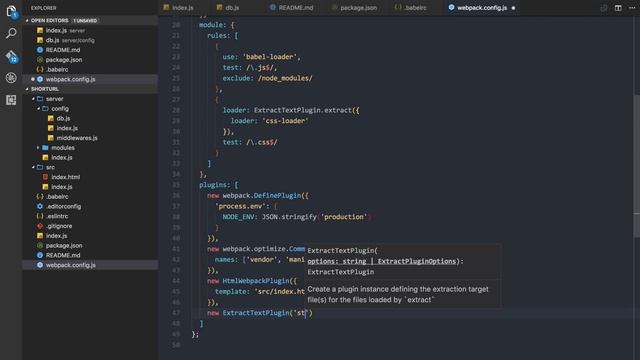This screenshot has width=640, height=360.
Task: Open README.md in the project root tree
Action: pos(90,256)
